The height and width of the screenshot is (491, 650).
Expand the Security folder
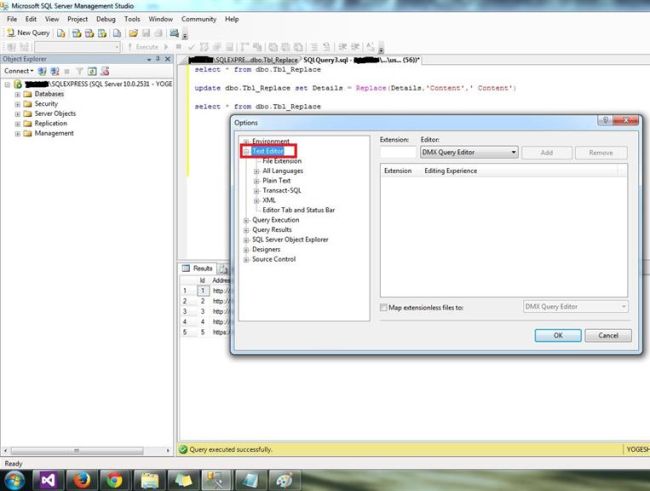[x=17, y=104]
